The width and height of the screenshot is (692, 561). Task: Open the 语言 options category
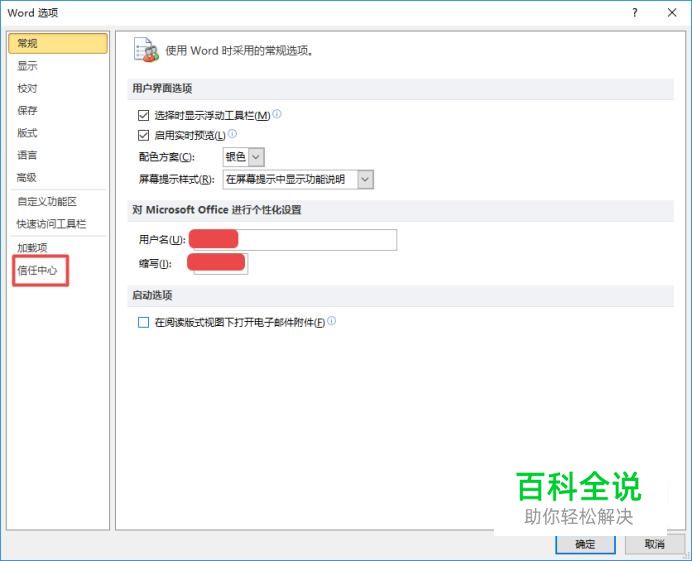pos(27,155)
